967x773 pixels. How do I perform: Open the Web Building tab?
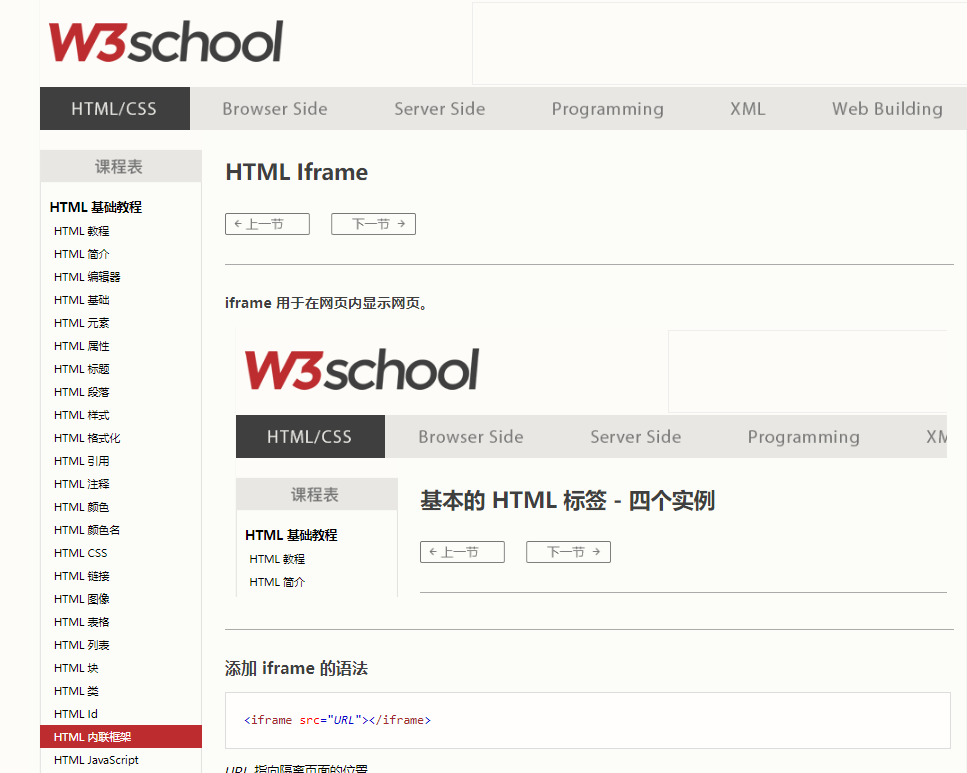887,109
